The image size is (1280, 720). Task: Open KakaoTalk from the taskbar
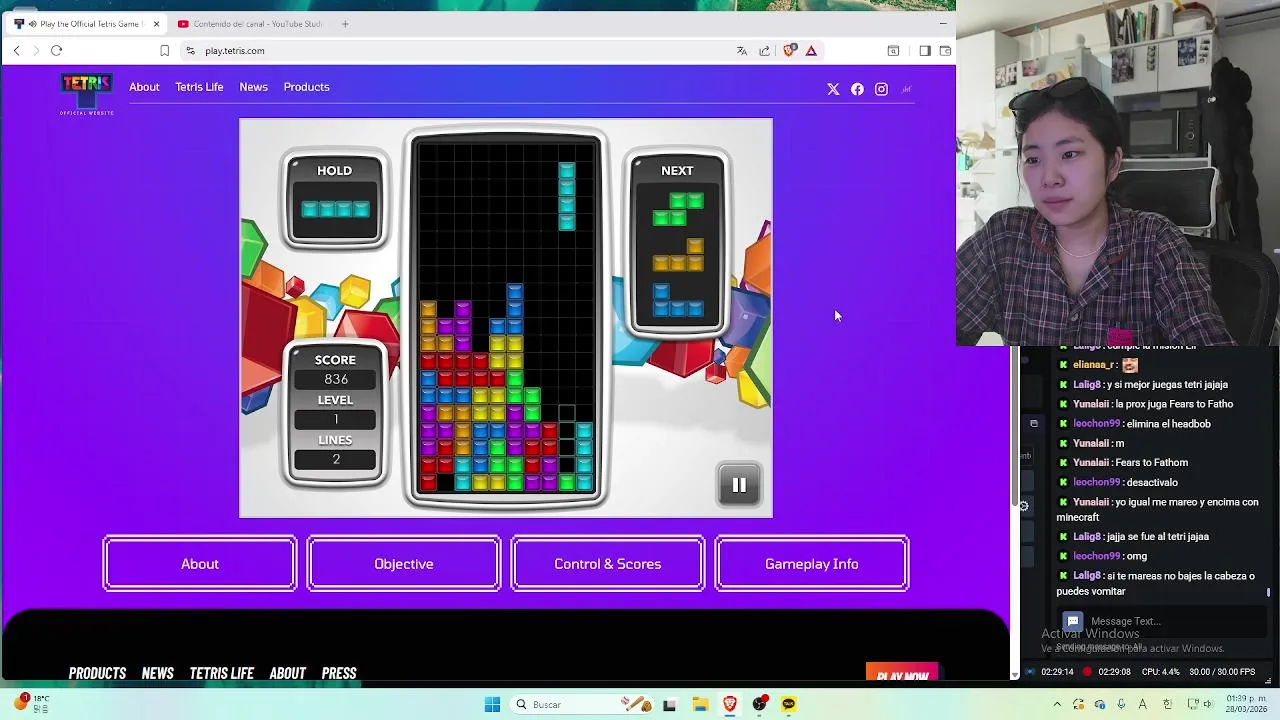789,705
